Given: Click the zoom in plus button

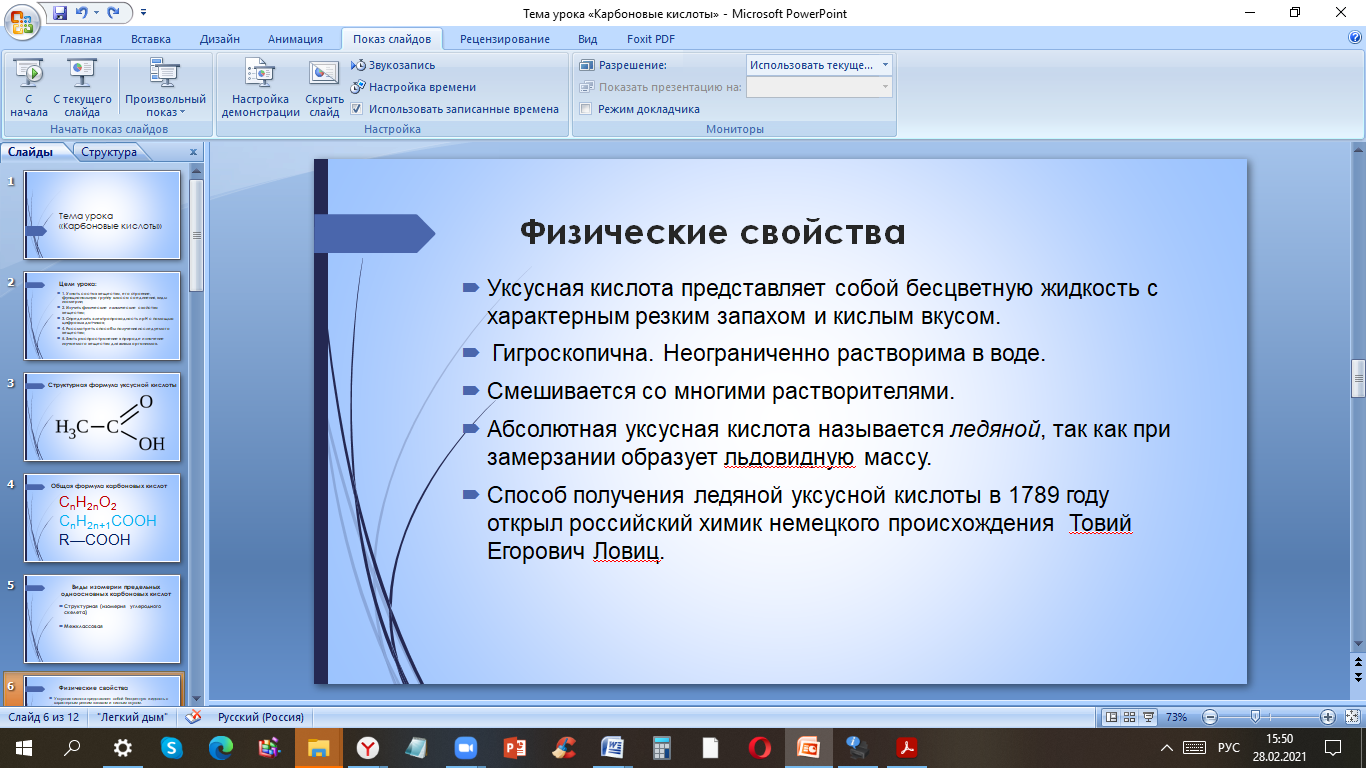Looking at the screenshot, I should coord(1328,717).
